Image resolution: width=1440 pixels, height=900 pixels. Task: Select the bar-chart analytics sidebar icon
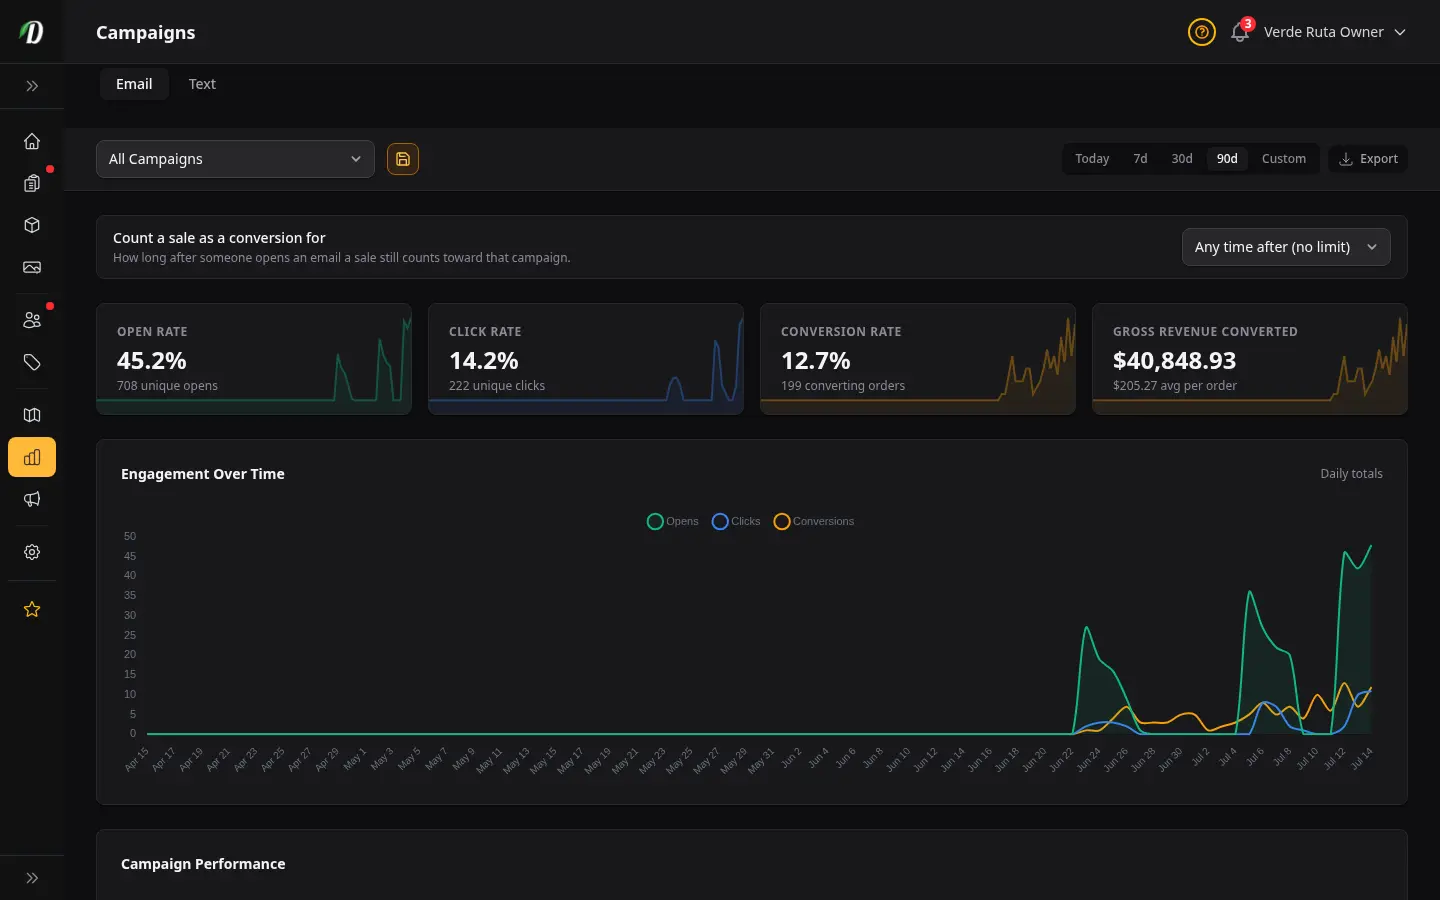pyautogui.click(x=32, y=457)
